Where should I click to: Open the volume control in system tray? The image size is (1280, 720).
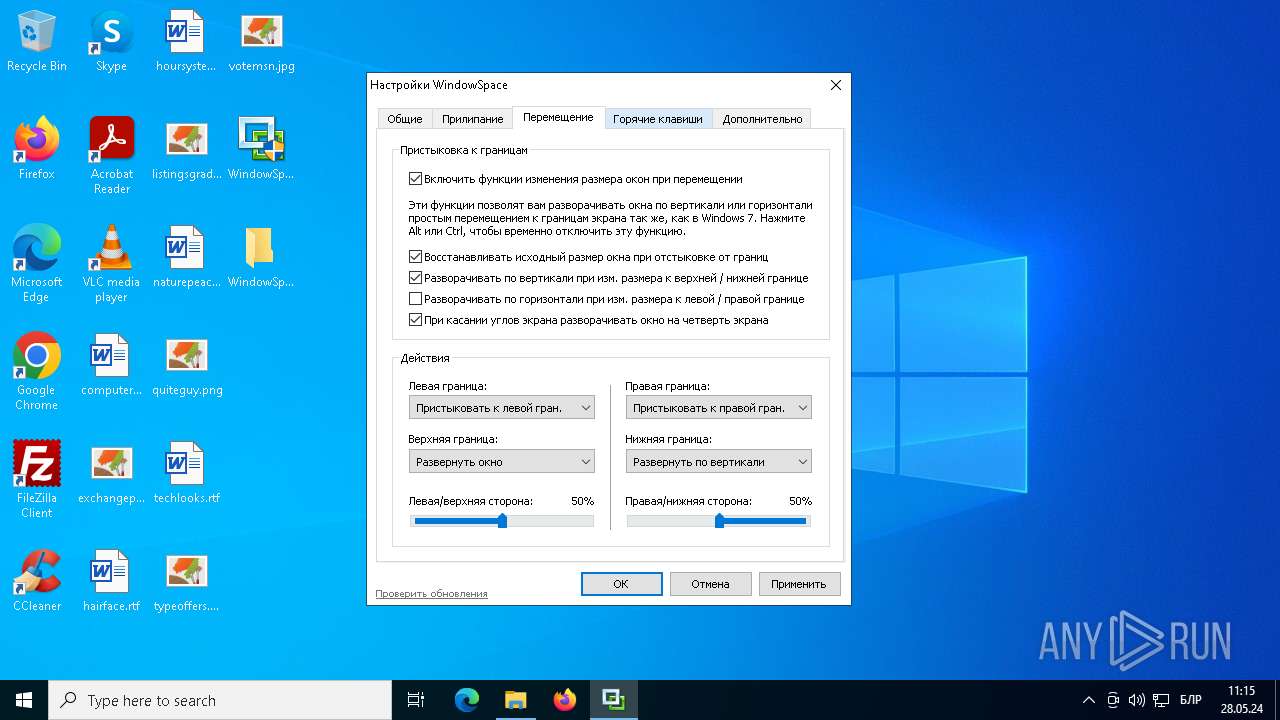point(1137,700)
